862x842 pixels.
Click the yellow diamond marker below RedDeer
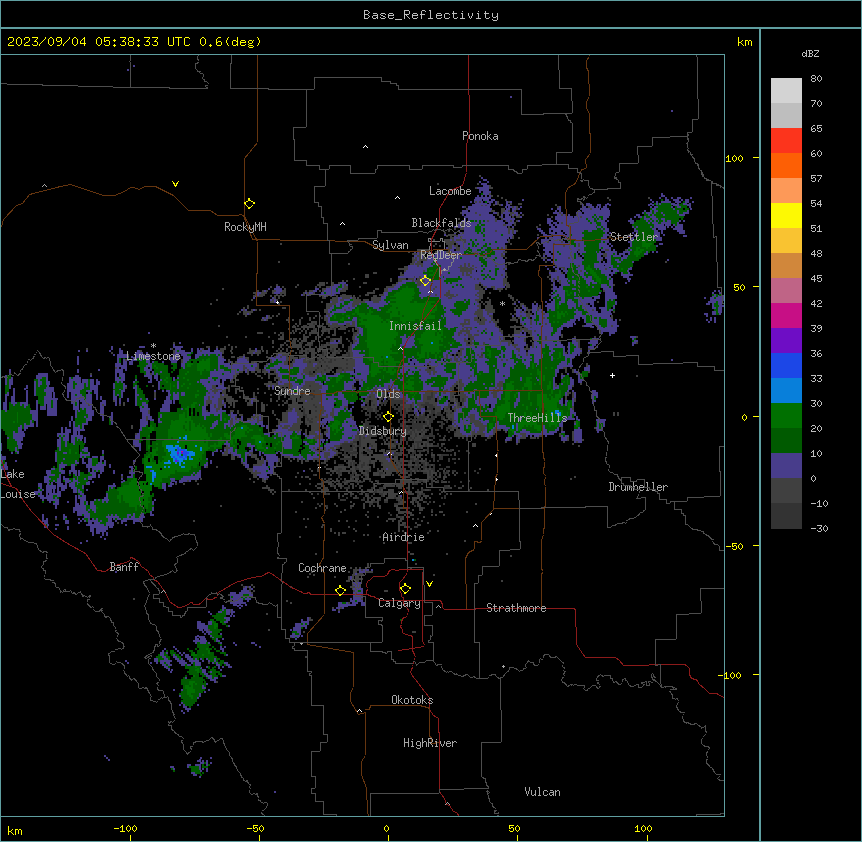click(x=425, y=281)
